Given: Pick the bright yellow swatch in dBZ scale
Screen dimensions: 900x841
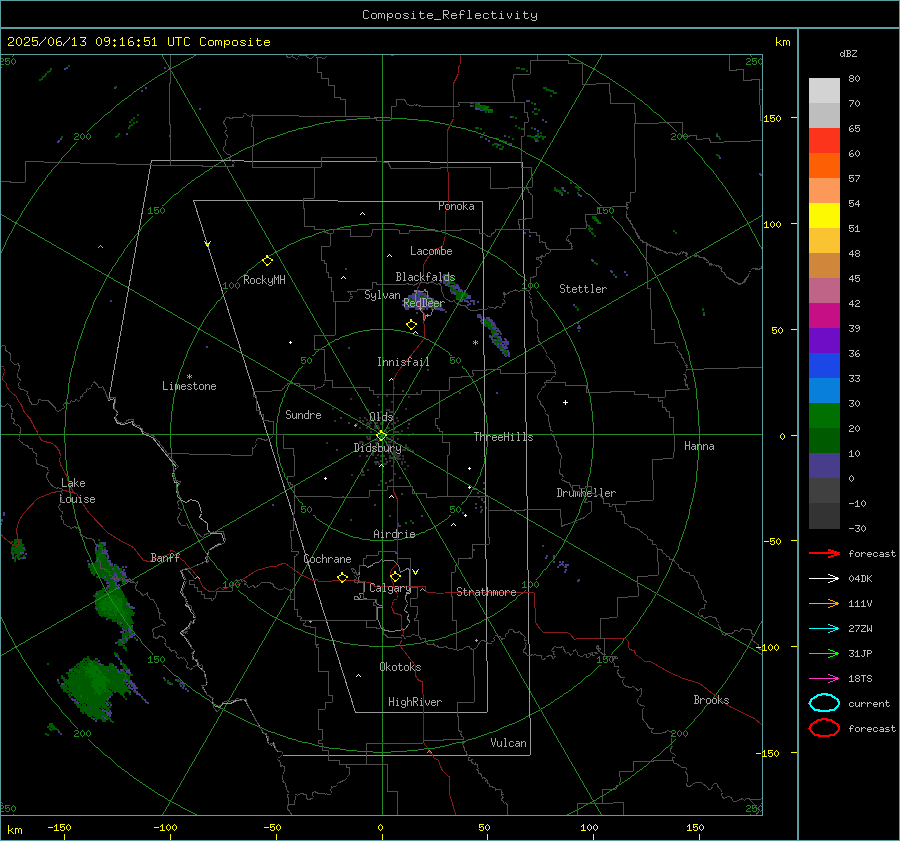Looking at the screenshot, I should click(x=824, y=215).
